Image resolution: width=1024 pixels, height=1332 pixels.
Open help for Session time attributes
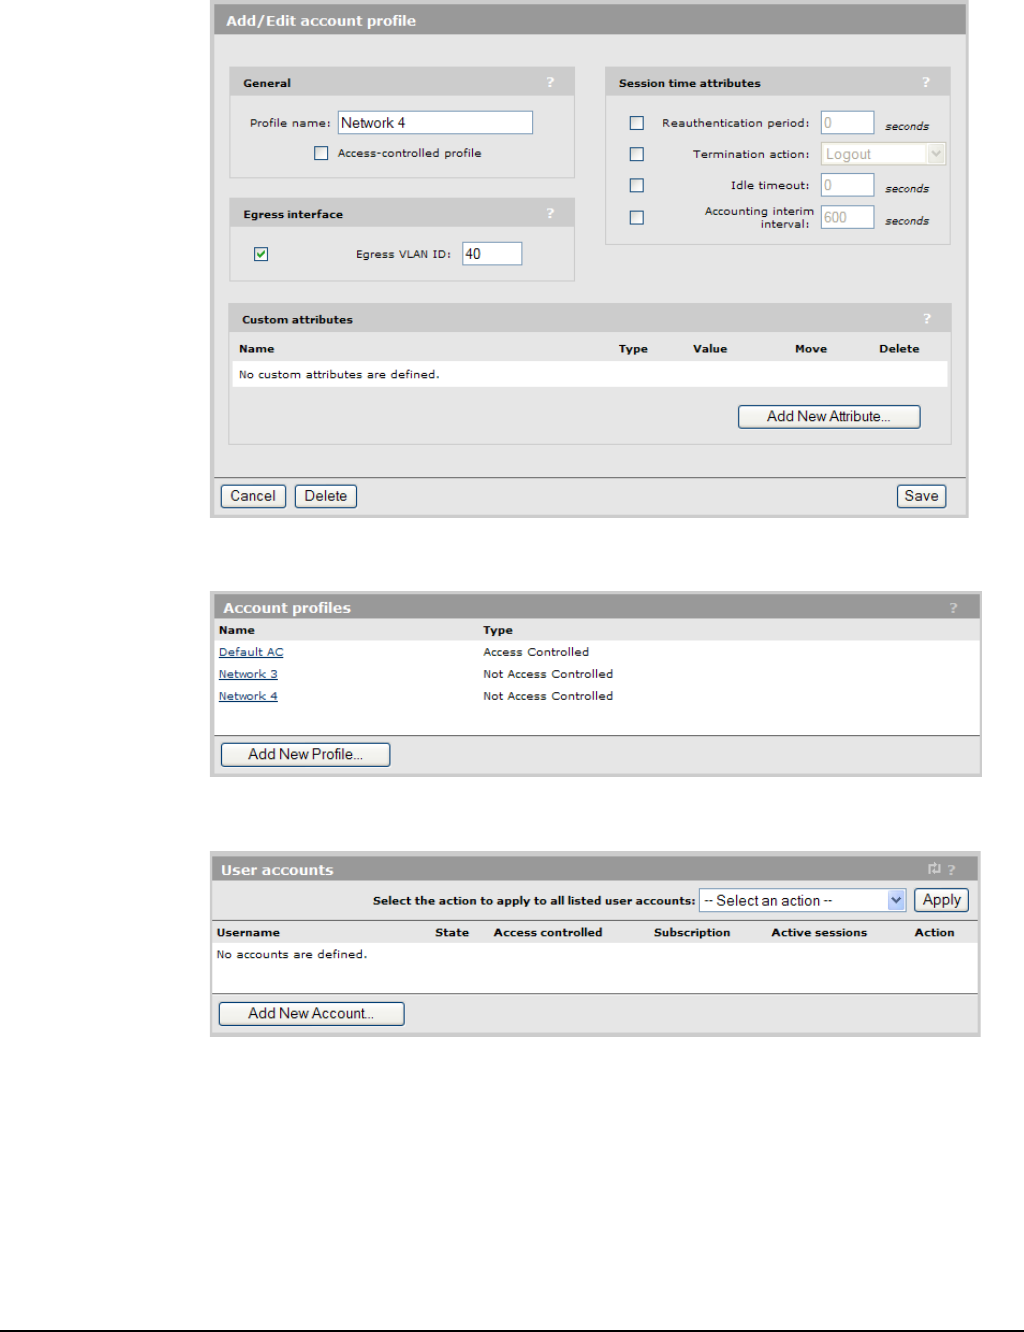click(926, 83)
